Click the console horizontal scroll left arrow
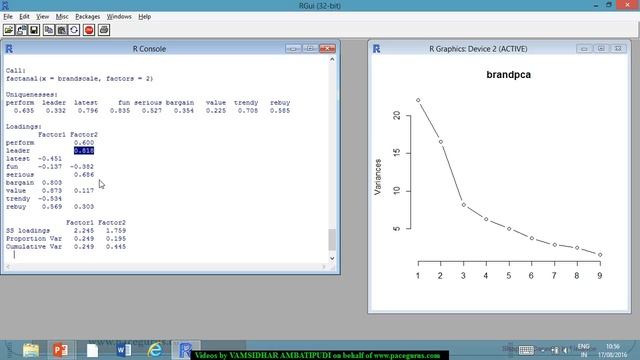The height and width of the screenshot is (360, 640). (8, 267)
